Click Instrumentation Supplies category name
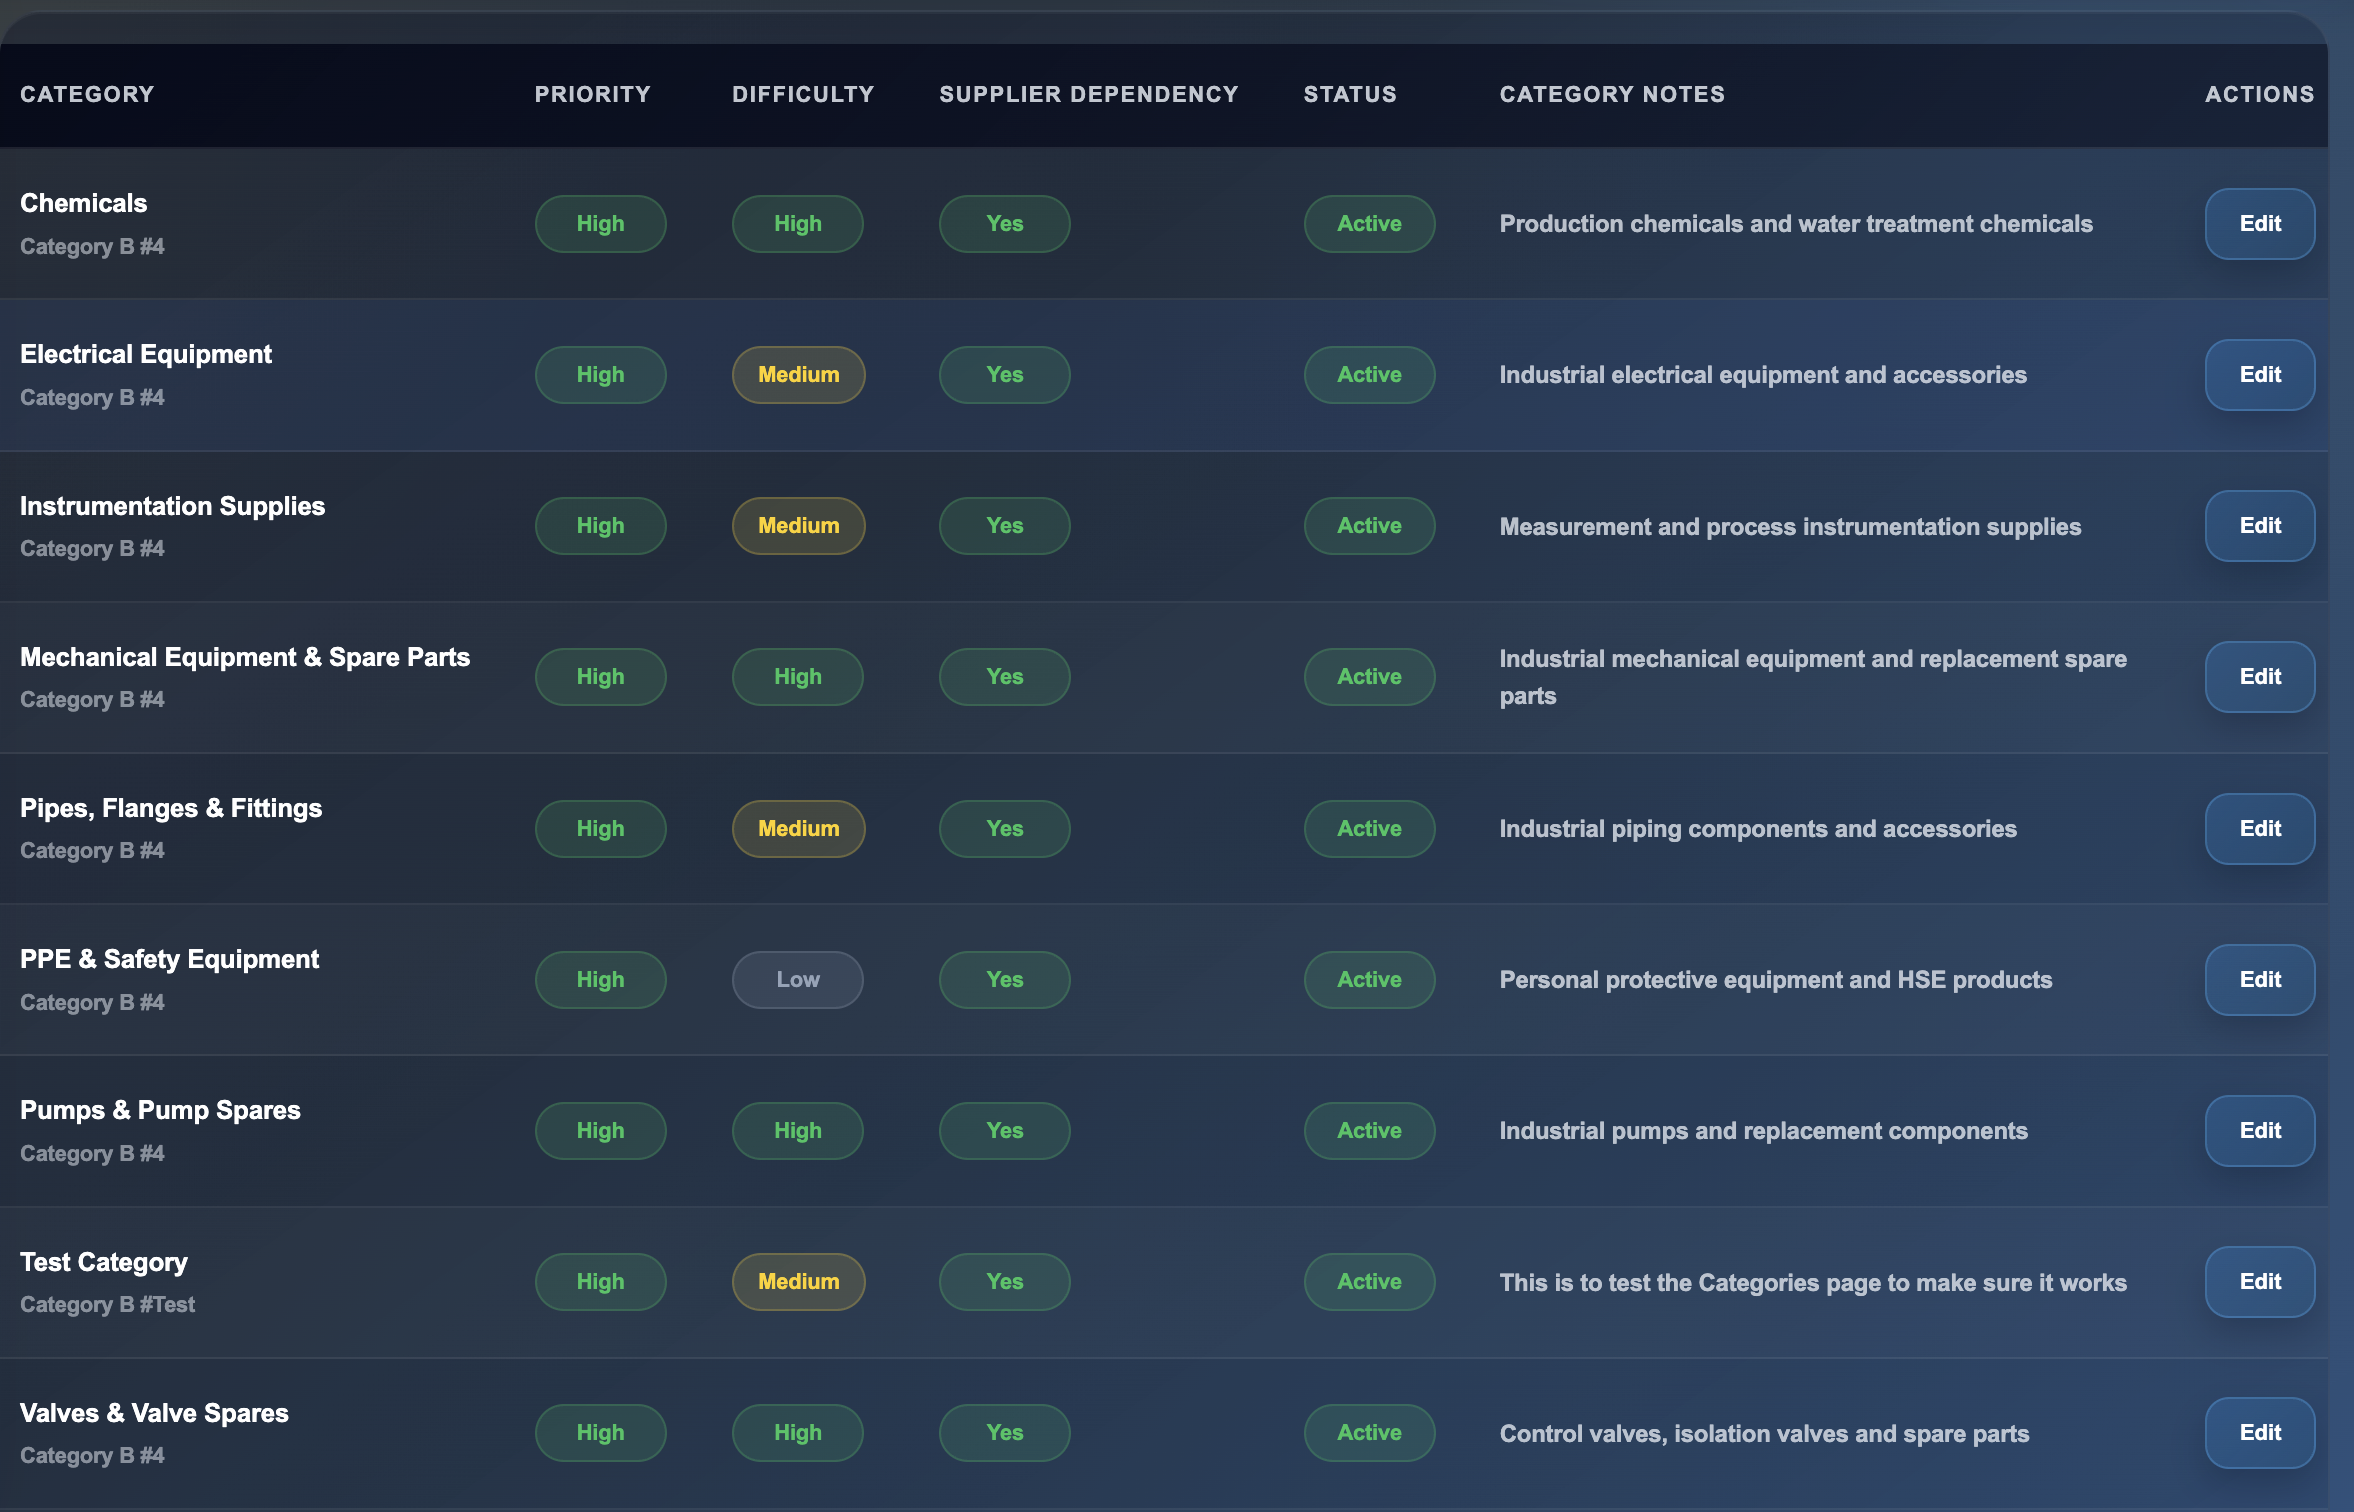The height and width of the screenshot is (1512, 2354). coord(172,506)
